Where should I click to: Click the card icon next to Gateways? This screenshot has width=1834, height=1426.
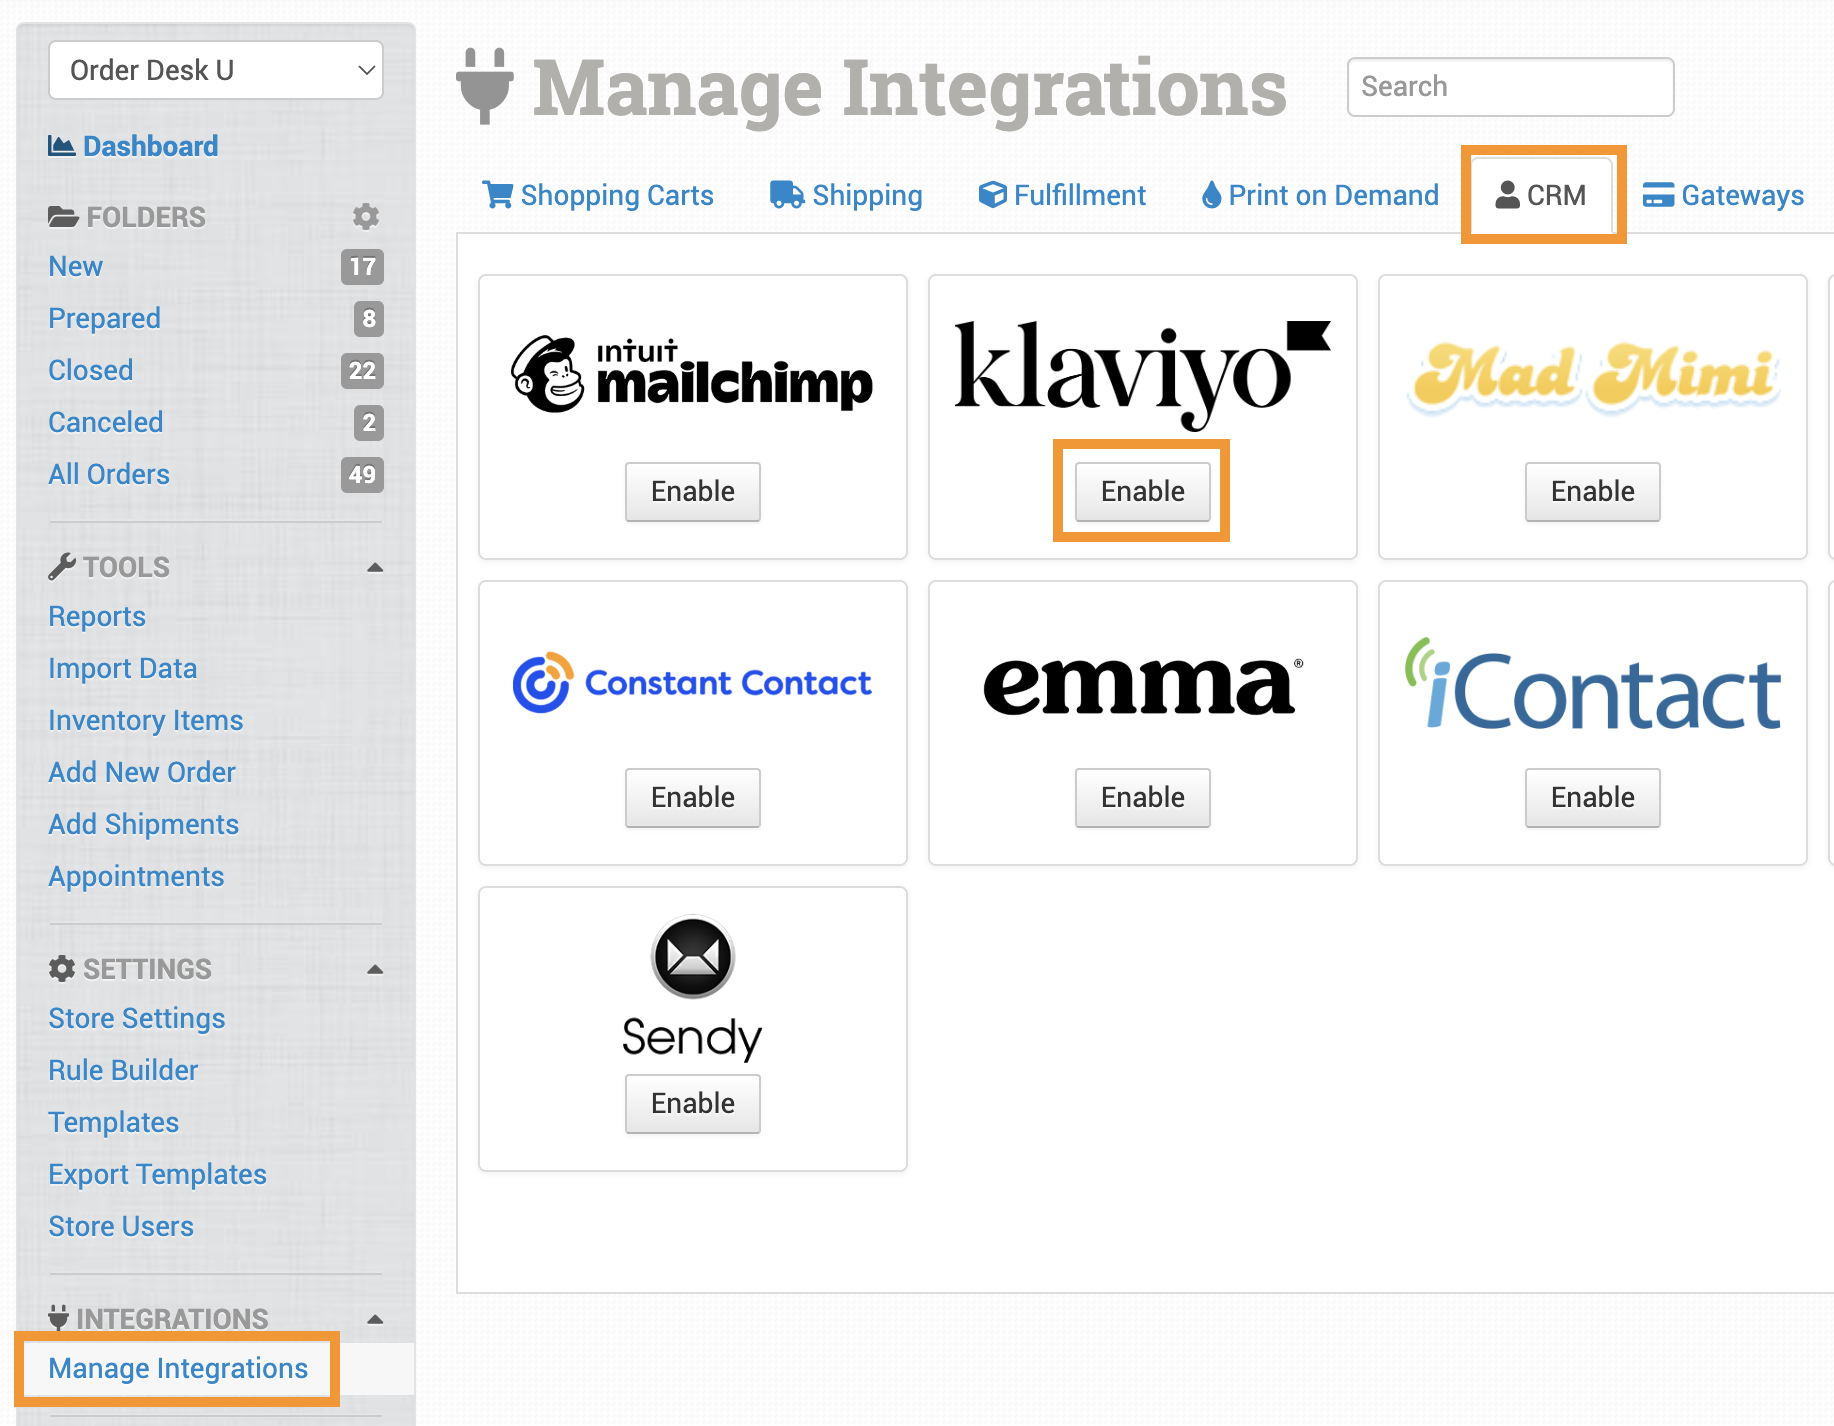1659,194
